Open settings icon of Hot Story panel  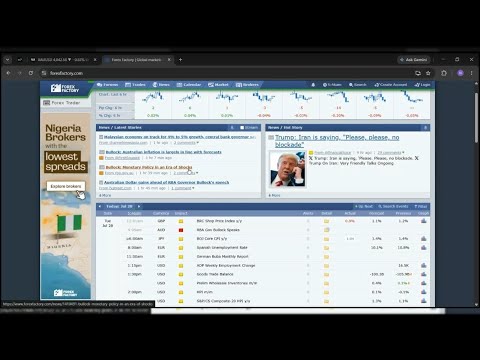click(425, 128)
